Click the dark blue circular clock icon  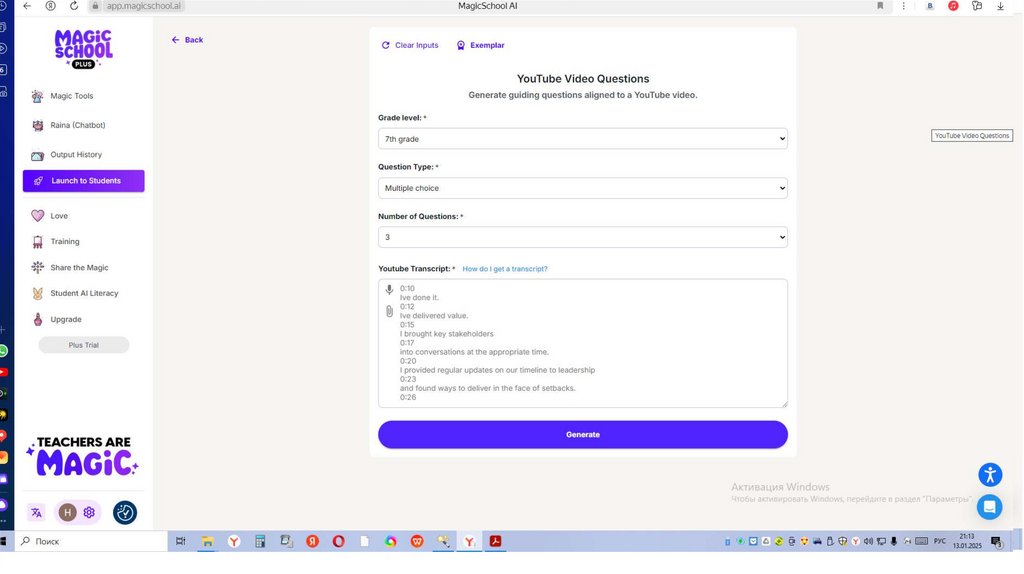pyautogui.click(x=125, y=513)
